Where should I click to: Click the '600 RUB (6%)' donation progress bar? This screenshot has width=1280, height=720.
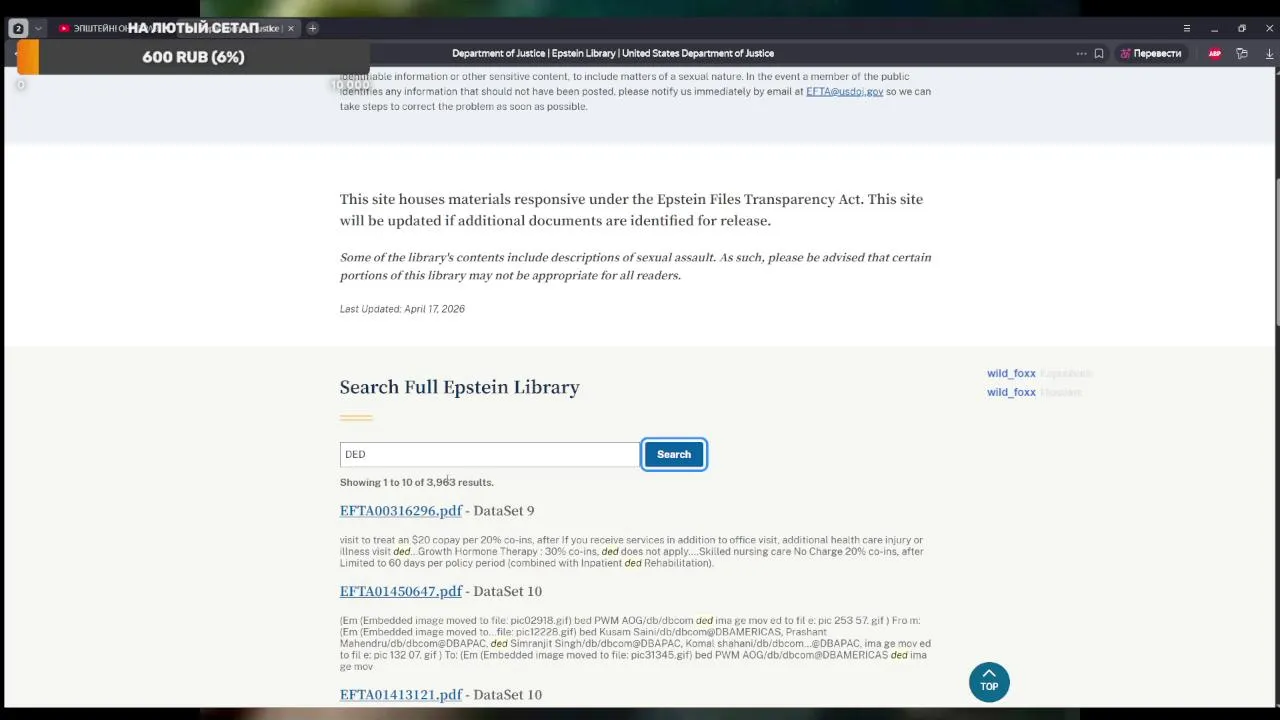point(193,57)
